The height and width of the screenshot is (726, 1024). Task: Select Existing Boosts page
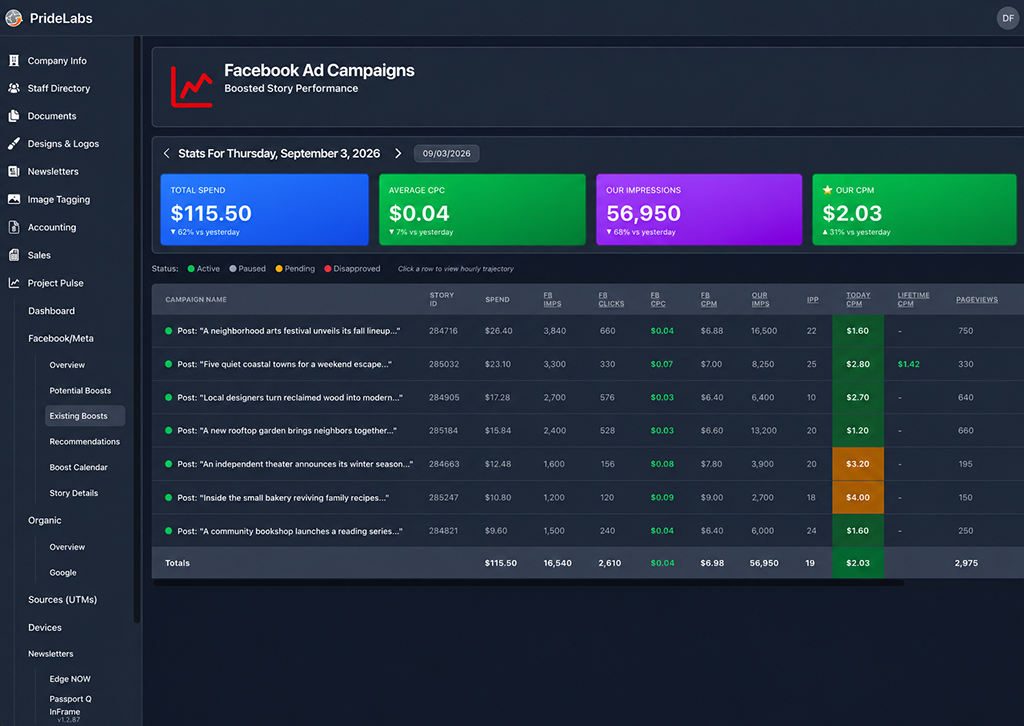pyautogui.click(x=85, y=416)
